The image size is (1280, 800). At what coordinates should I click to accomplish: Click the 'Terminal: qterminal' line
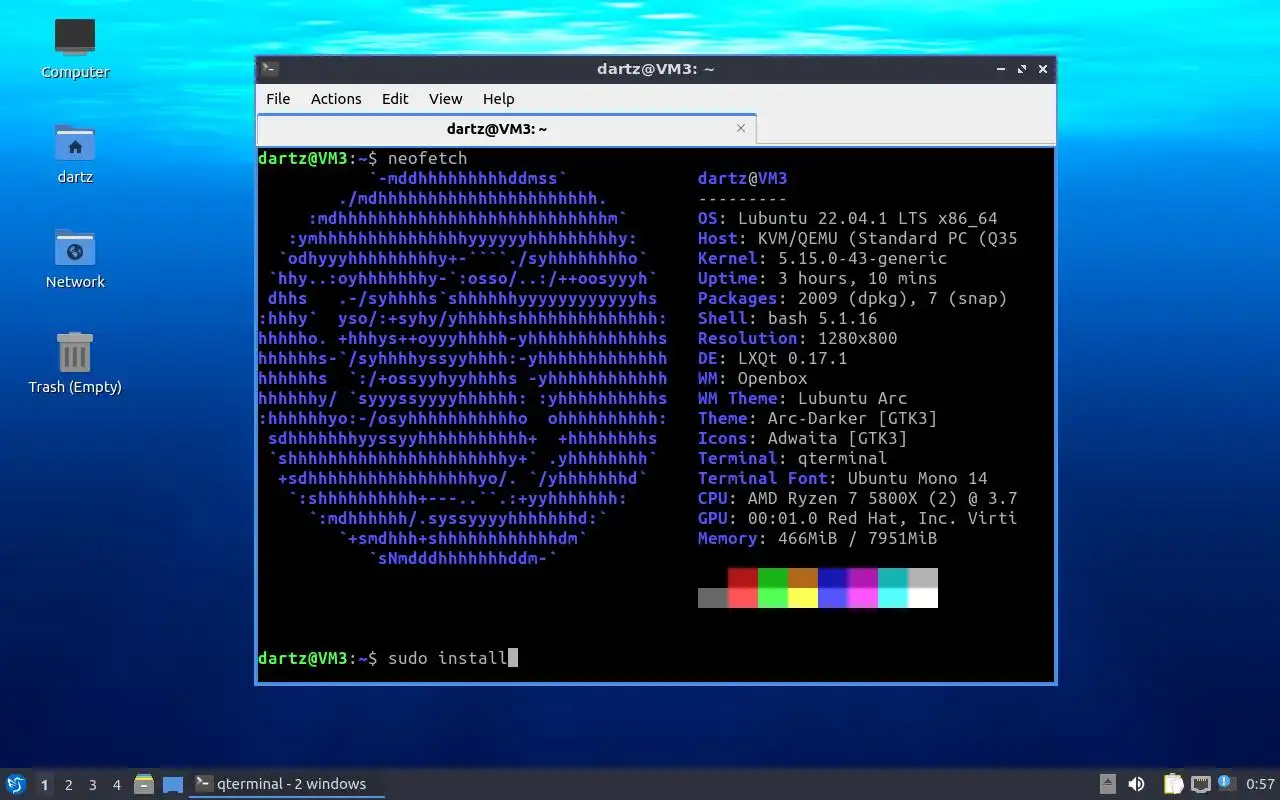792,458
